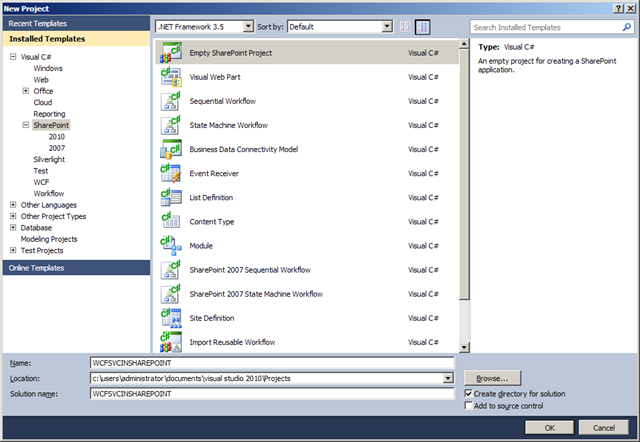Collapse the Visual C# tree node
This screenshot has height=442, width=640.
13,57
